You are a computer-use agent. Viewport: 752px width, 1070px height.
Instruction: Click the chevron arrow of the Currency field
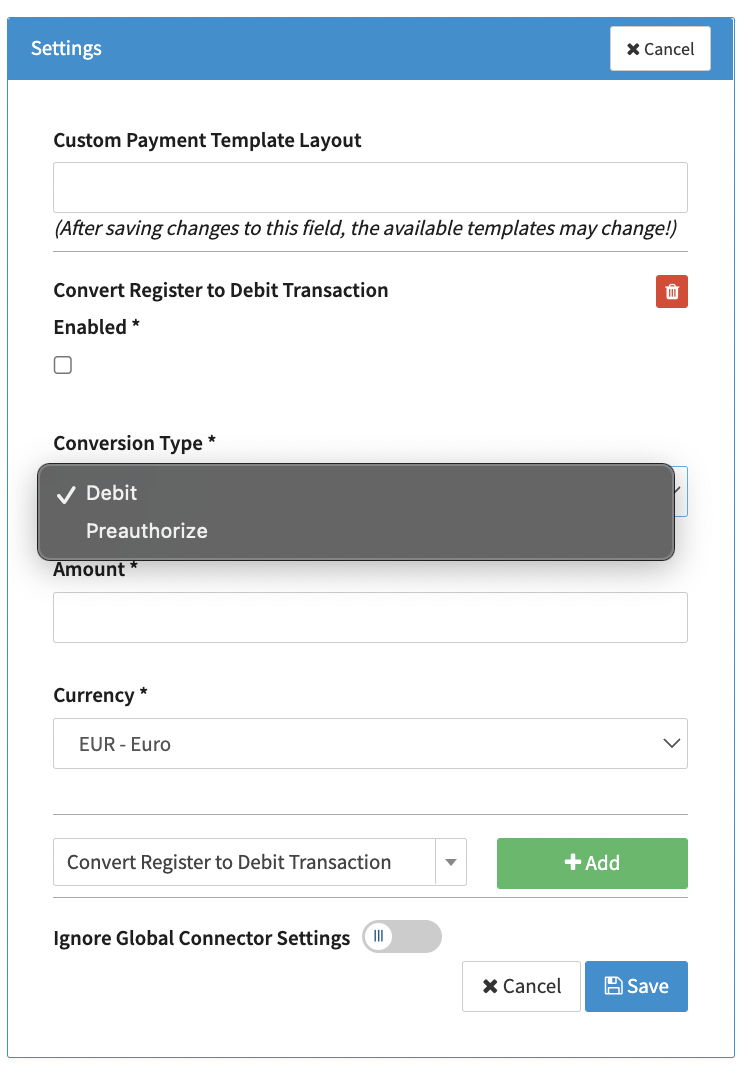pos(671,743)
